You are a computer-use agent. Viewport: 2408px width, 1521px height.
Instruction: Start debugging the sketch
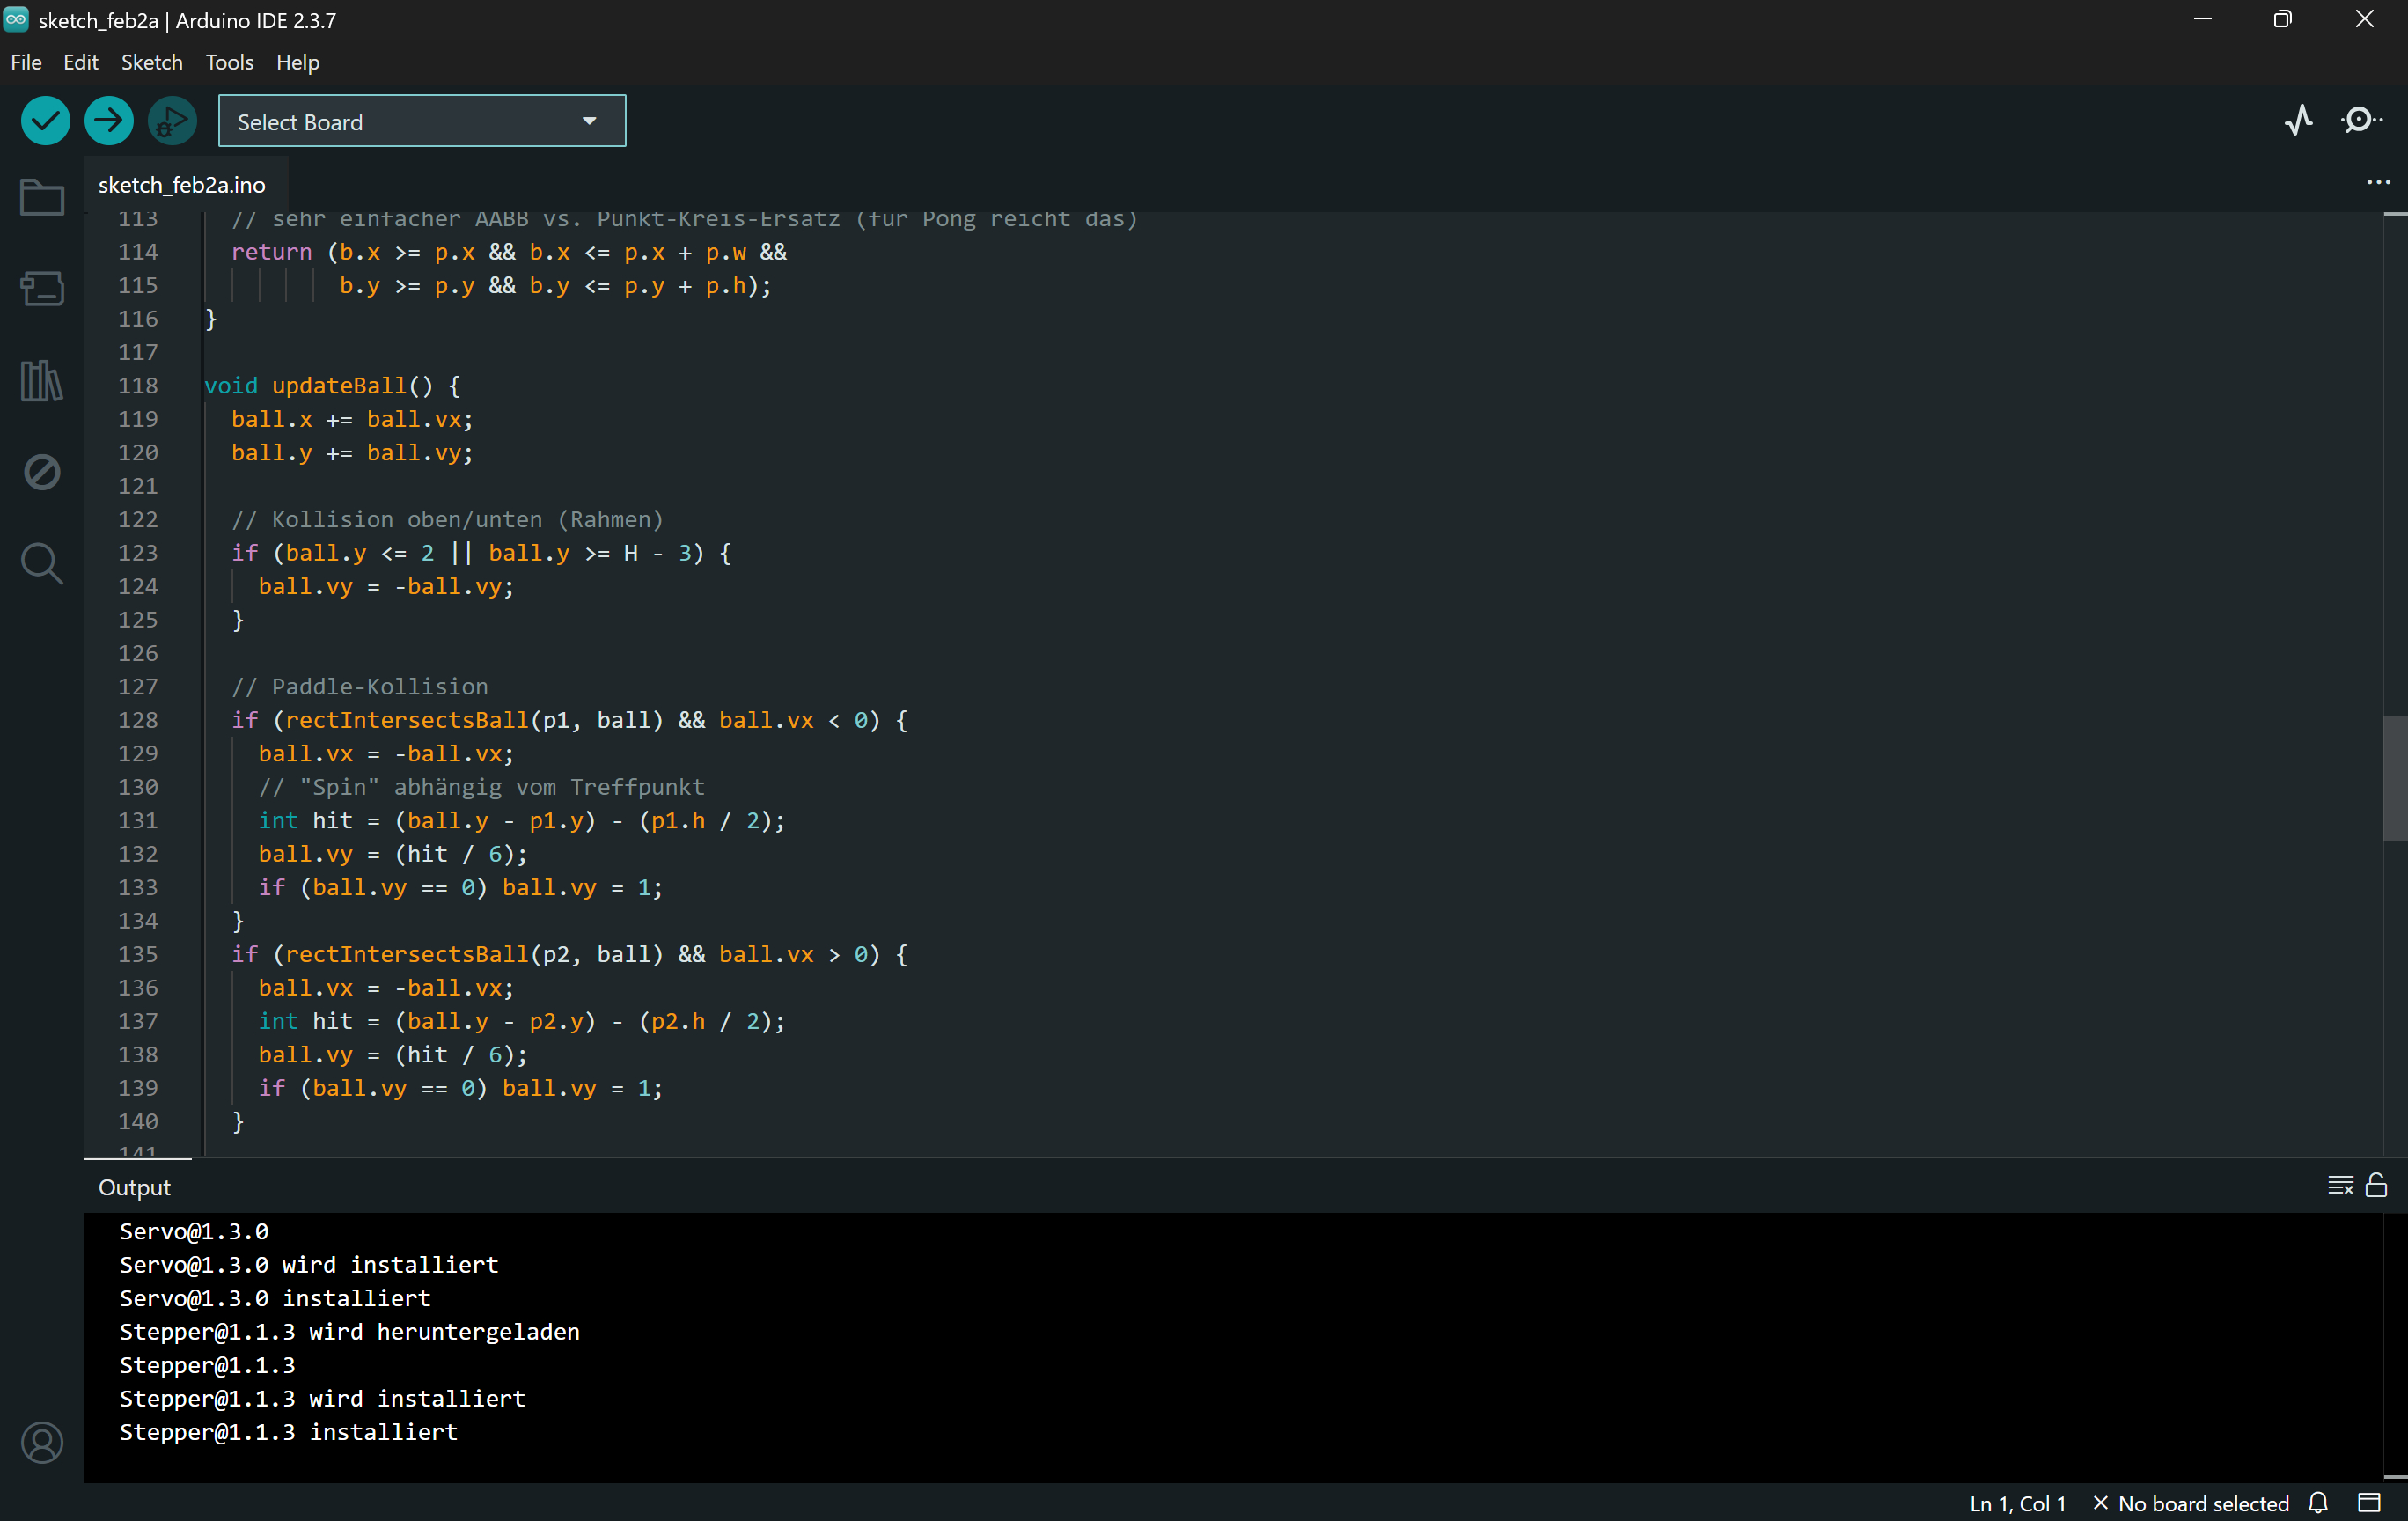click(x=171, y=120)
